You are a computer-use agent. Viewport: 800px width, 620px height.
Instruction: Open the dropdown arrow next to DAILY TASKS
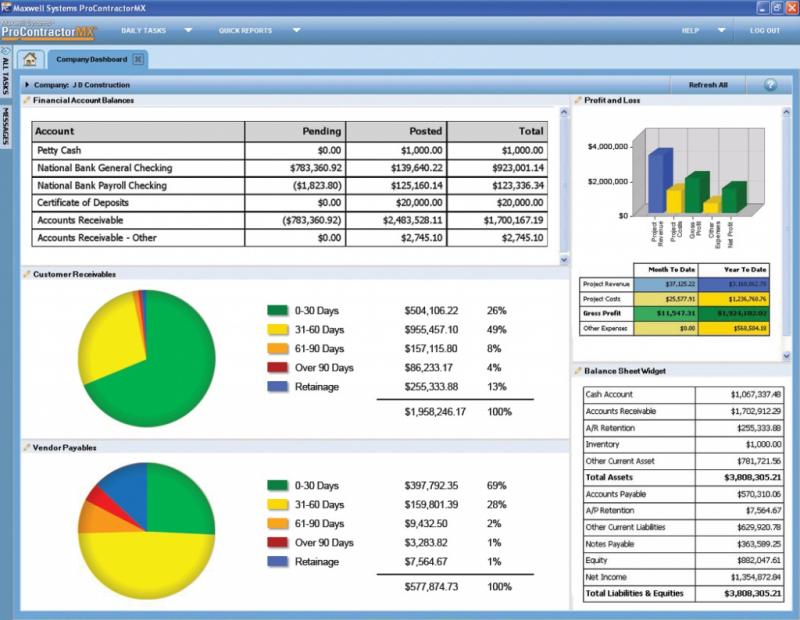tap(188, 30)
